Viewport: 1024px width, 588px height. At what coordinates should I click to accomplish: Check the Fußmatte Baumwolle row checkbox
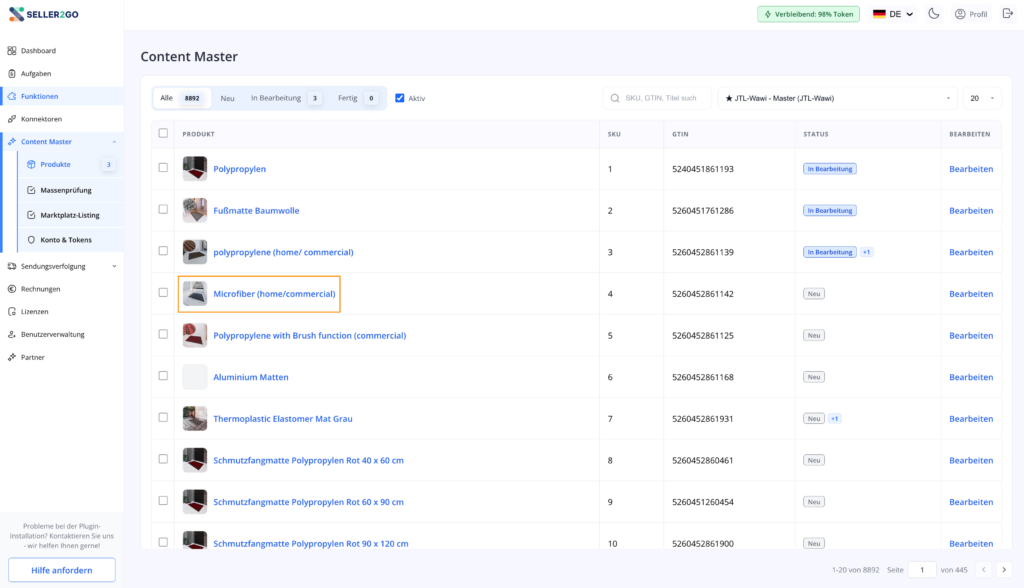click(163, 209)
